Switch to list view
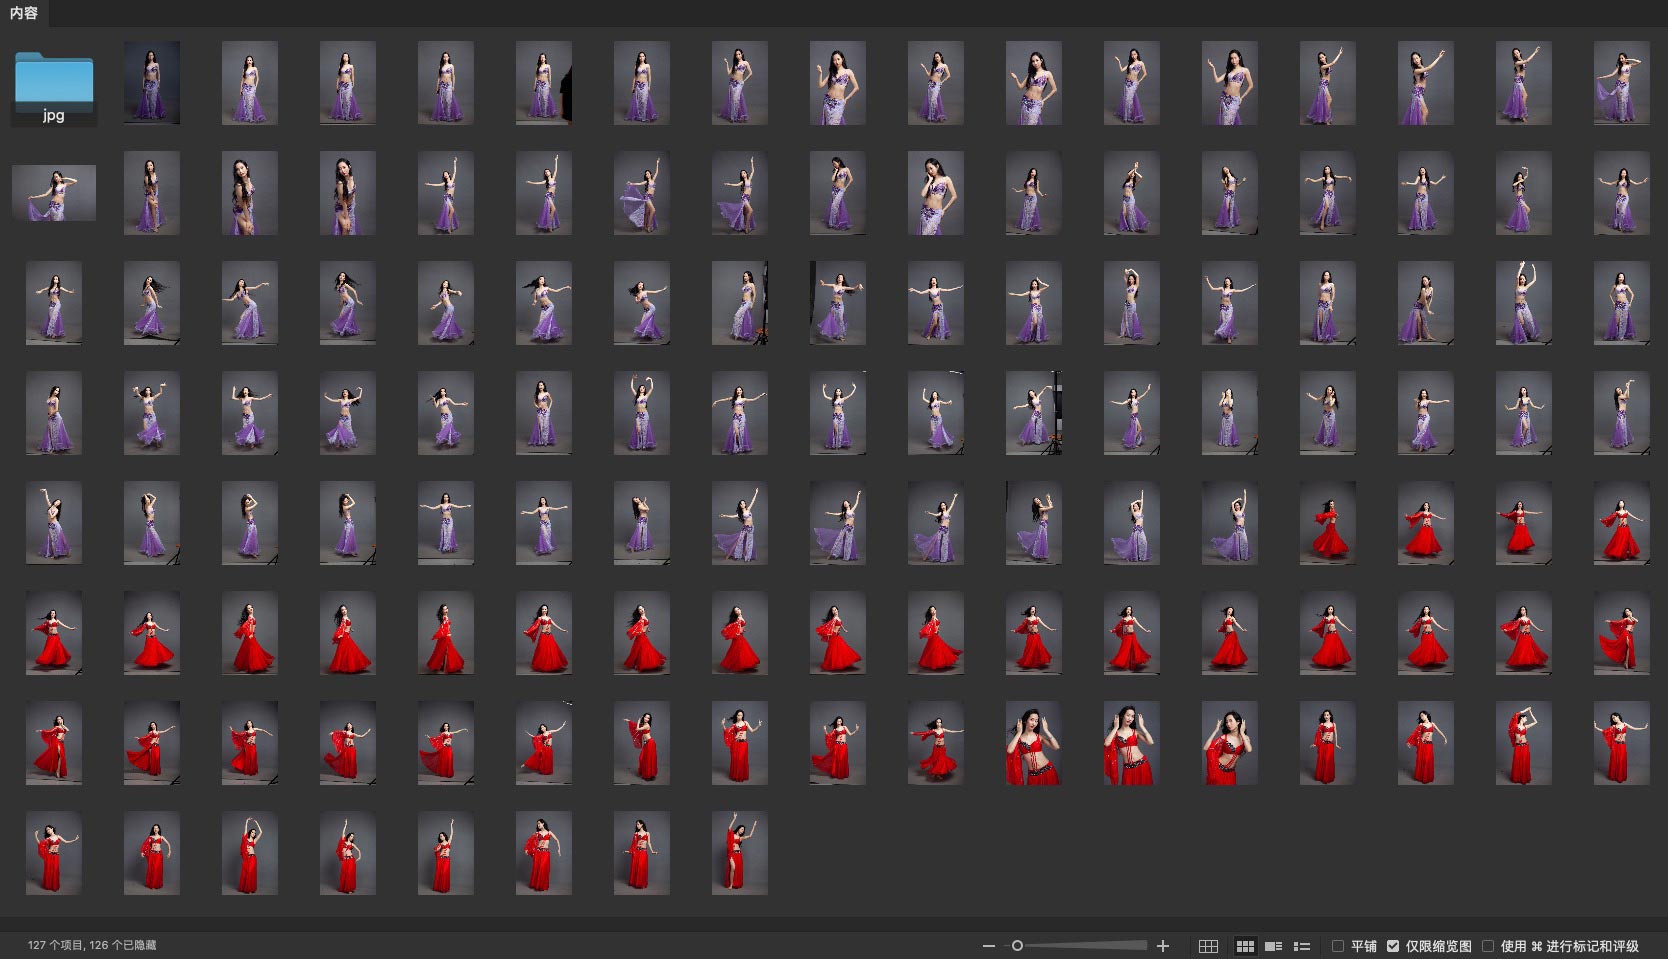The width and height of the screenshot is (1668, 959). (1301, 946)
